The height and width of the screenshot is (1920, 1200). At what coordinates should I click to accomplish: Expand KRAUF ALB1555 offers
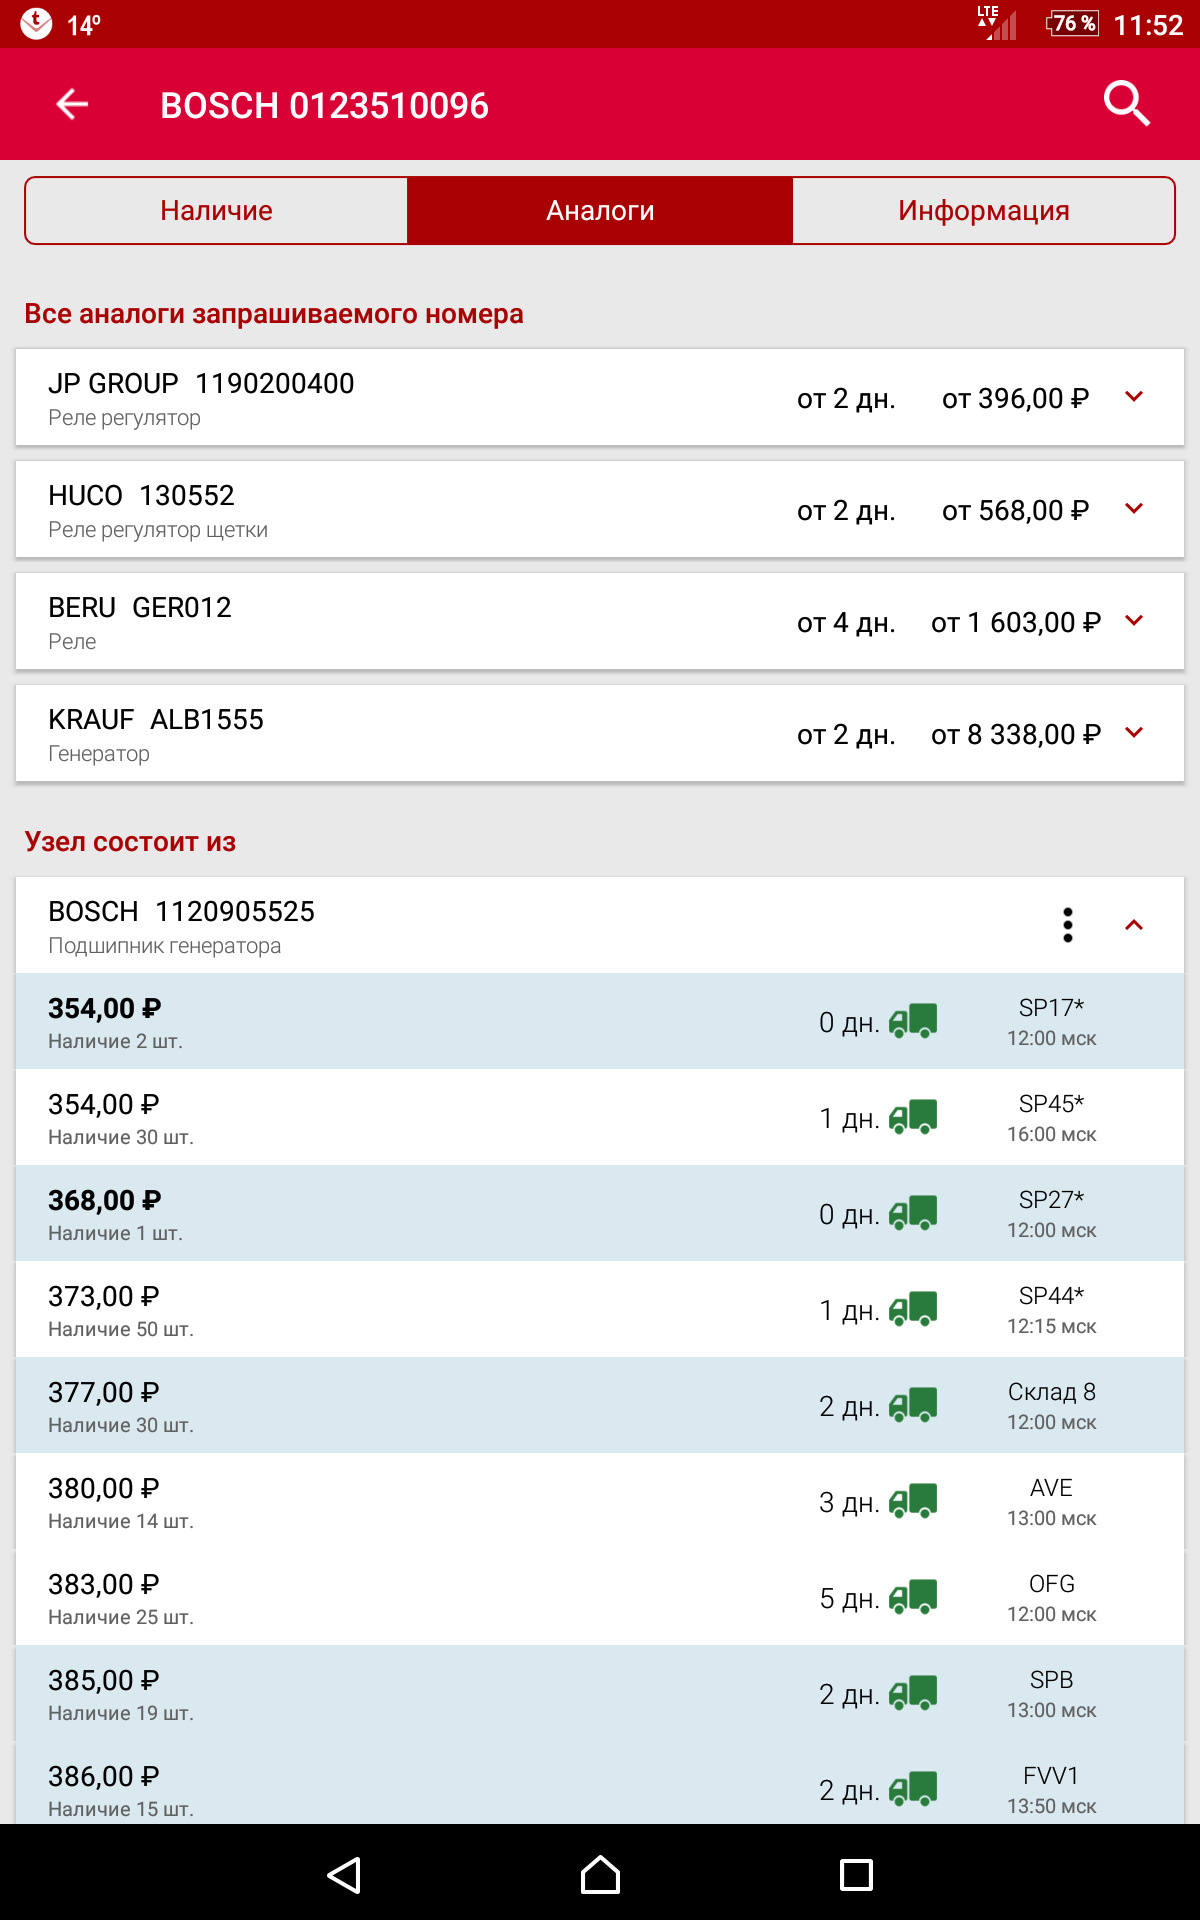[x=1134, y=733]
